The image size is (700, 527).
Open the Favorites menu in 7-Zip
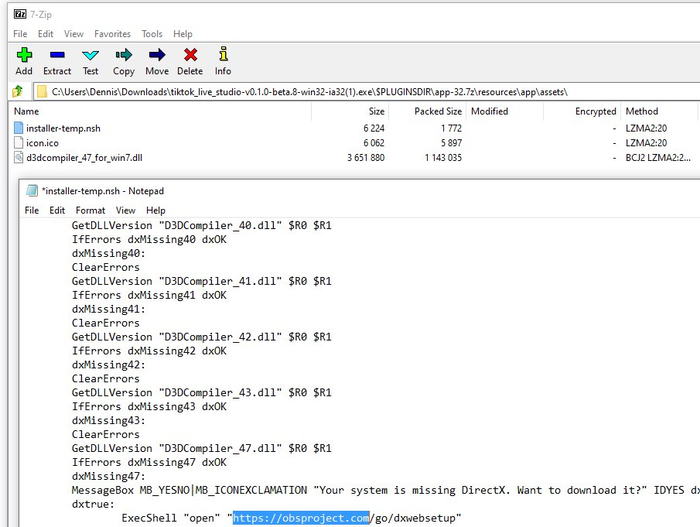(112, 34)
